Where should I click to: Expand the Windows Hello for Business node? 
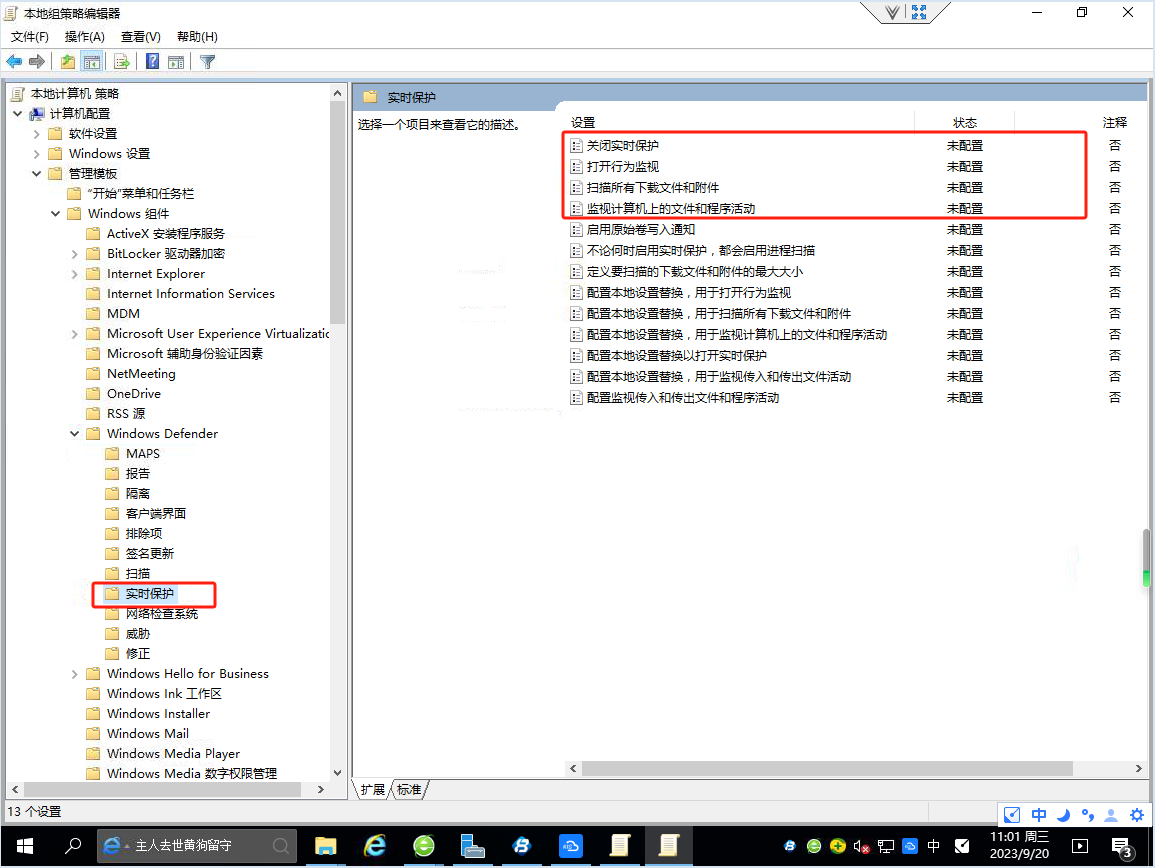pyautogui.click(x=74, y=673)
